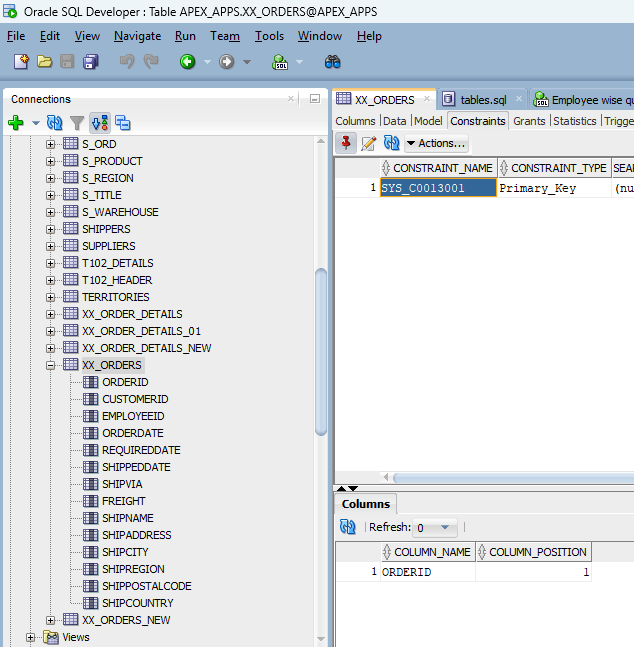Viewport: 634px width, 647px height.
Task: Open Employee wise query tab
Action: (x=583, y=100)
